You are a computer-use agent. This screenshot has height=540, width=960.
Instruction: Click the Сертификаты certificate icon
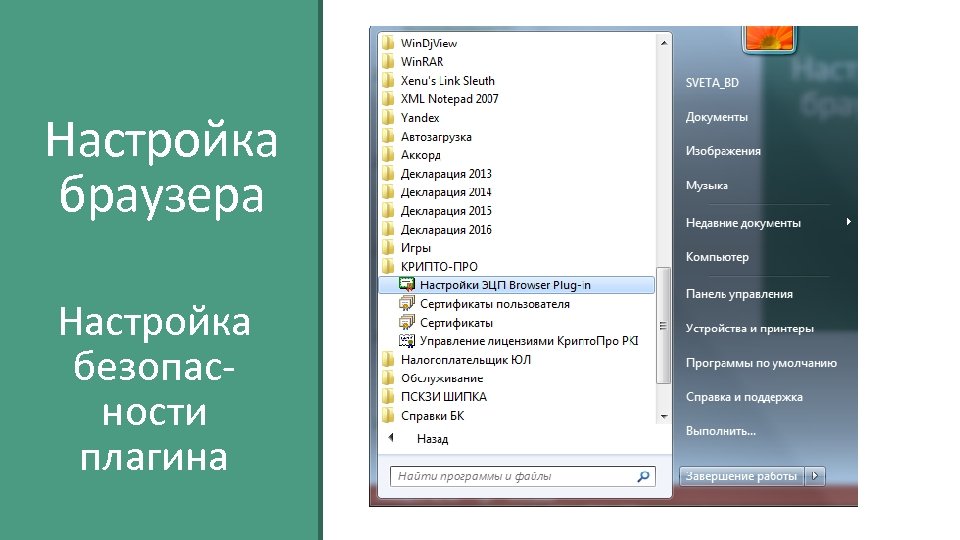click(407, 322)
